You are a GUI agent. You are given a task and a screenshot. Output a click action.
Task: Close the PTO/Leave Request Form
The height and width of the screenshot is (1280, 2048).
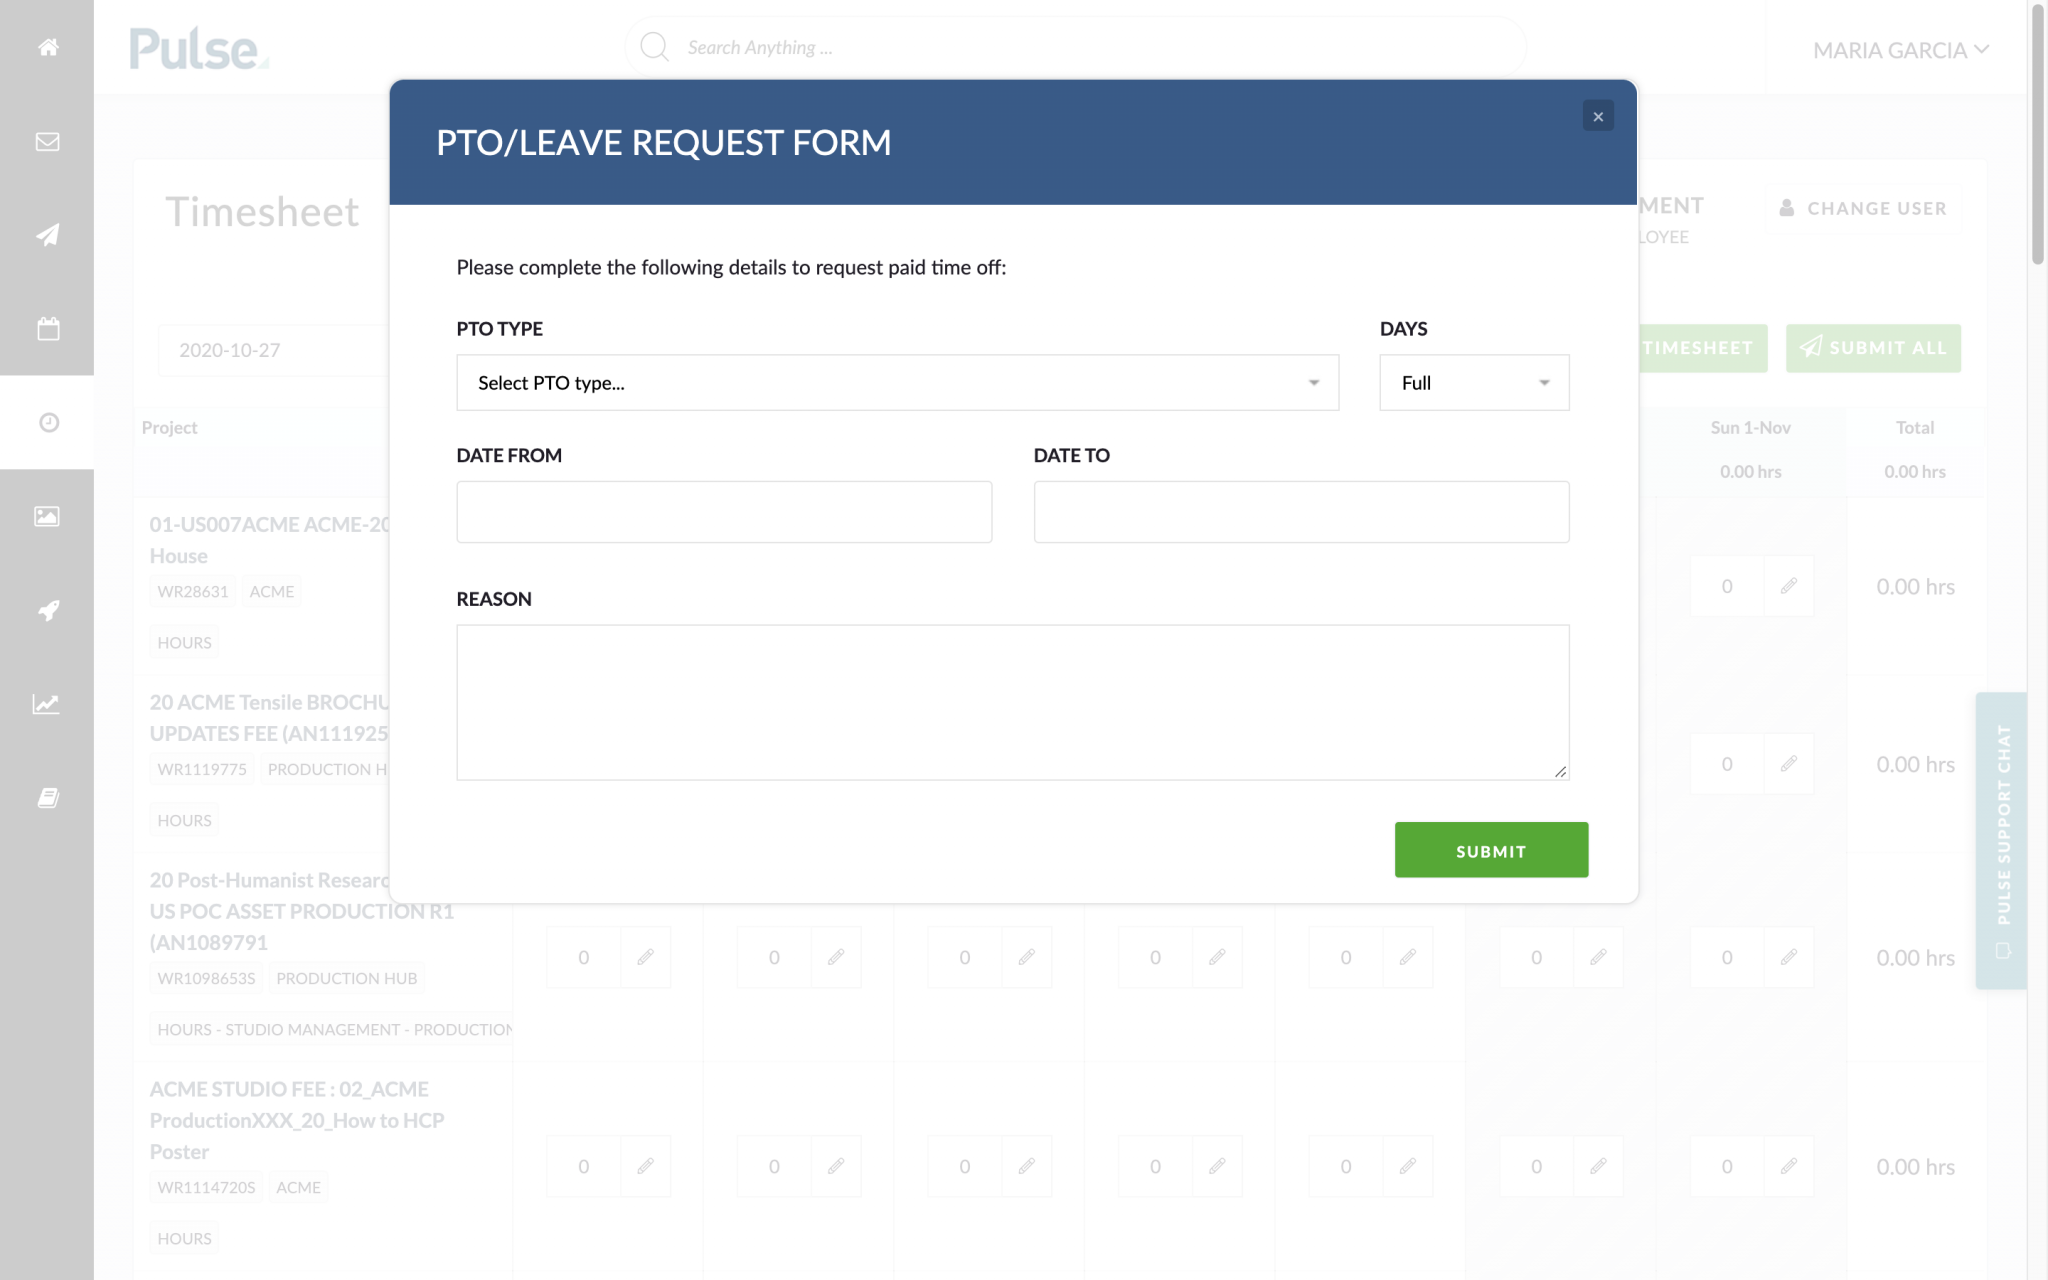tap(1598, 116)
